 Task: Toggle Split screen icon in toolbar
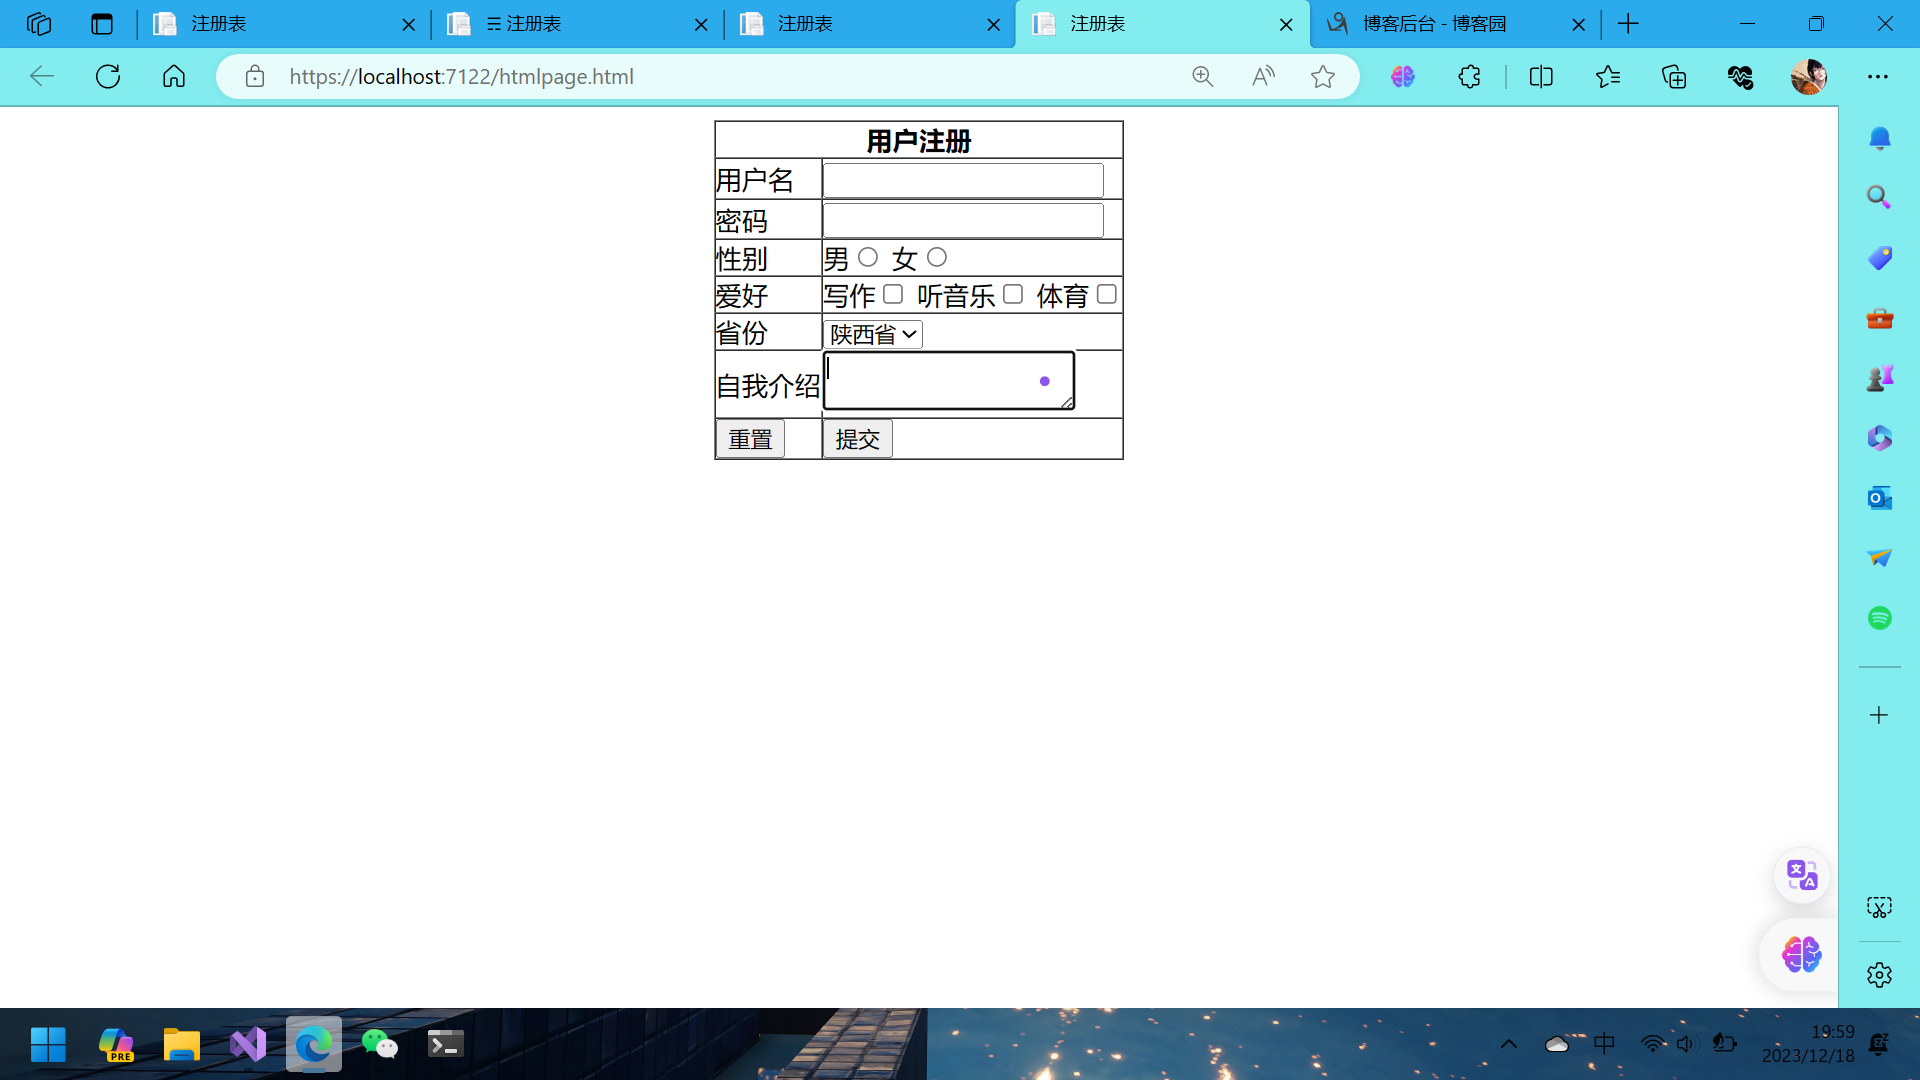coord(1541,77)
